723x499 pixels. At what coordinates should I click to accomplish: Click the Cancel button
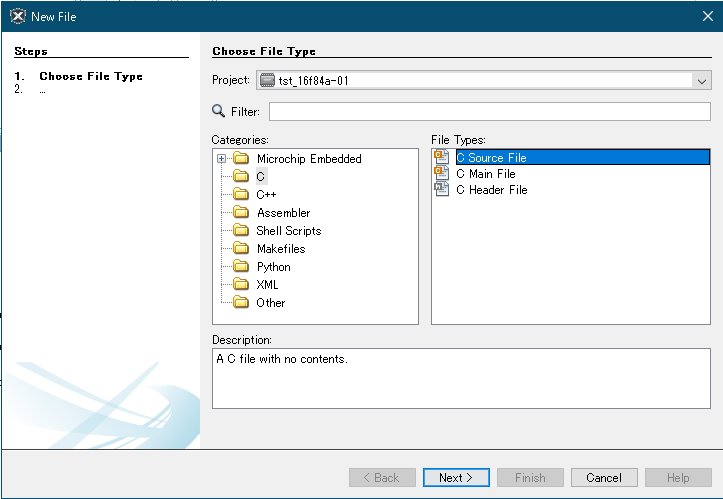pyautogui.click(x=604, y=478)
